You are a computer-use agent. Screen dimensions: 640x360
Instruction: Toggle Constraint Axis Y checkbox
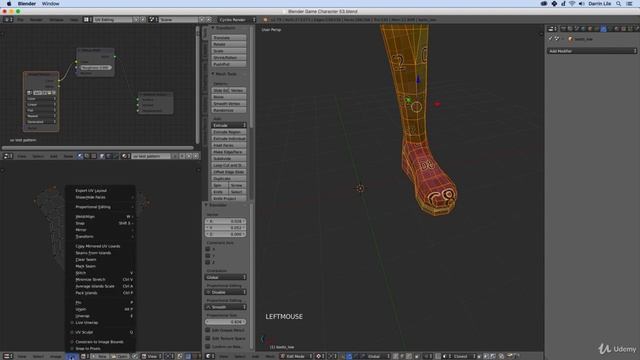coord(208,256)
